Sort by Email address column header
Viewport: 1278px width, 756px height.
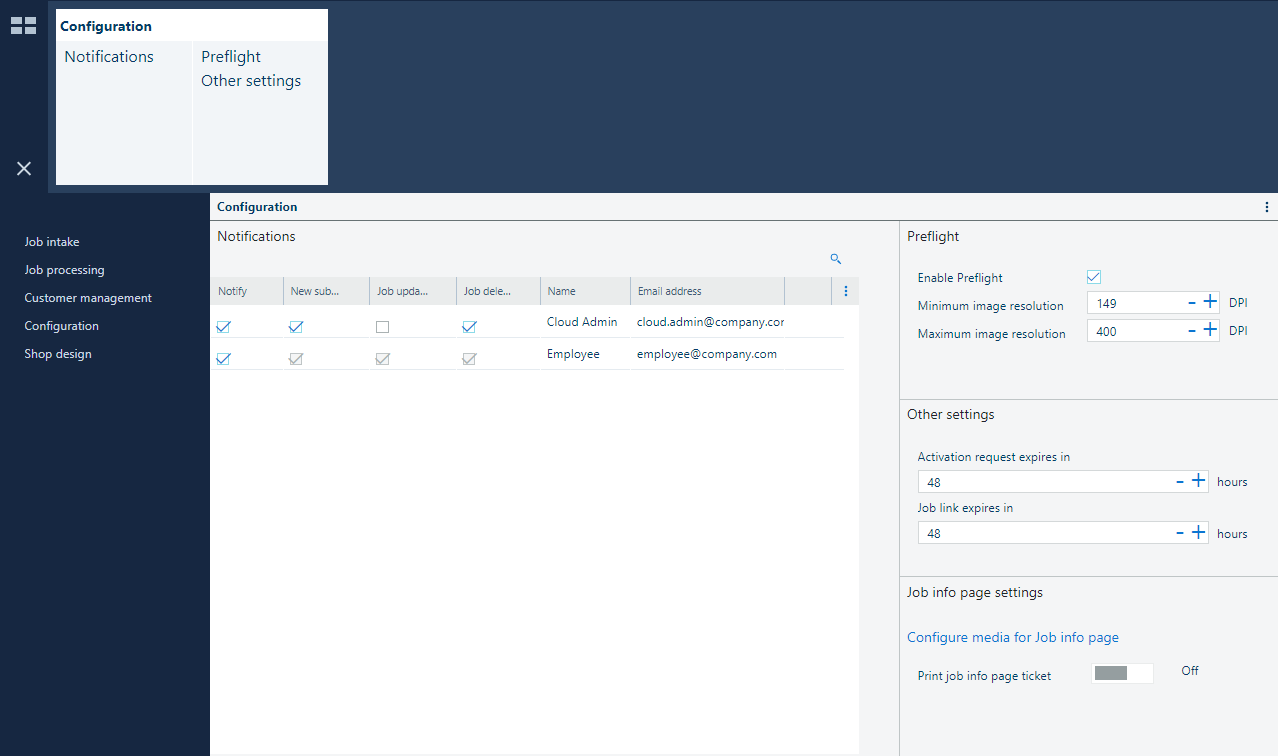pos(707,291)
